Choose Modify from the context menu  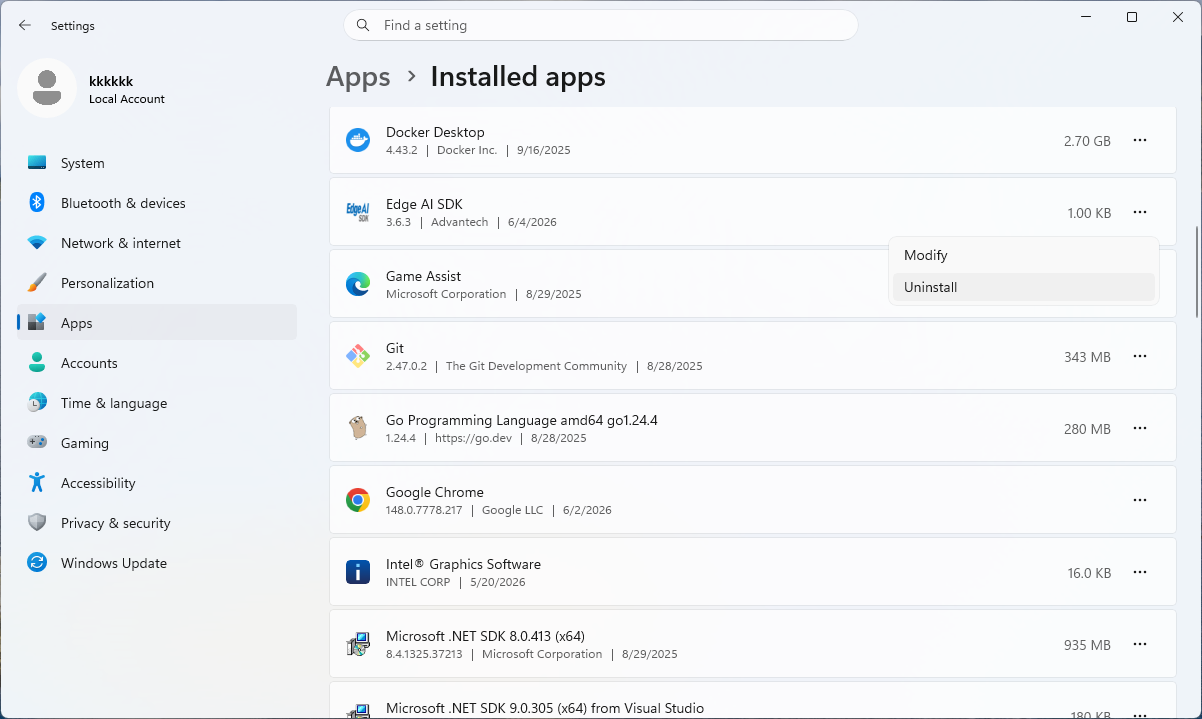click(x=1023, y=255)
